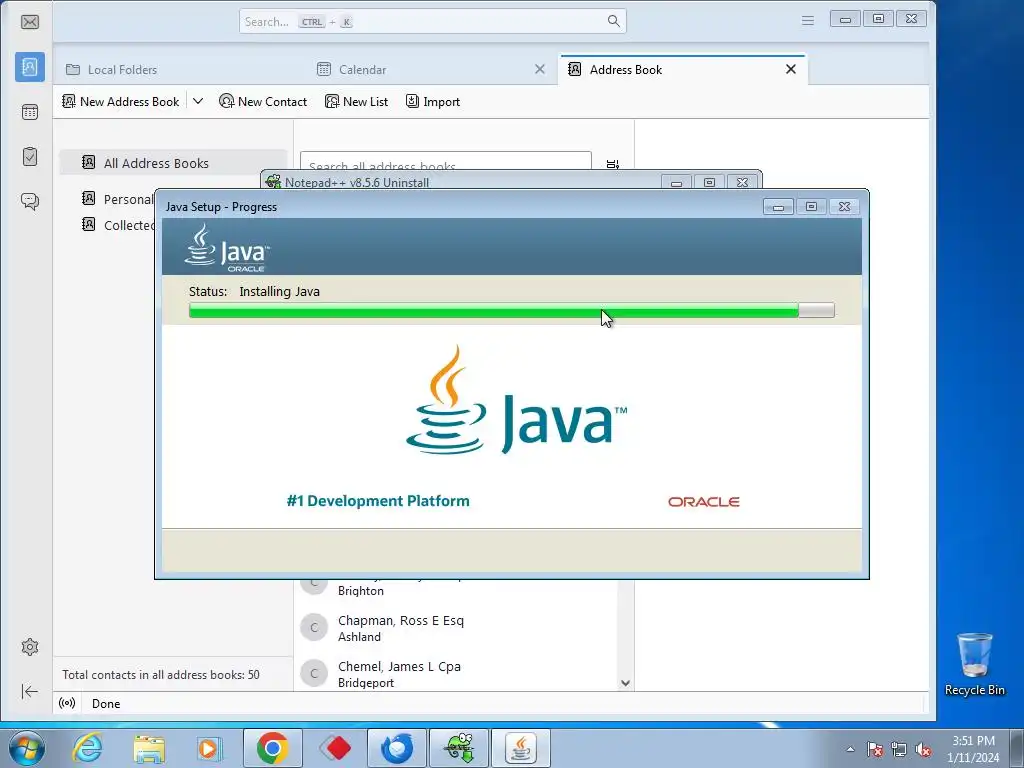Create a New Contact

click(263, 101)
